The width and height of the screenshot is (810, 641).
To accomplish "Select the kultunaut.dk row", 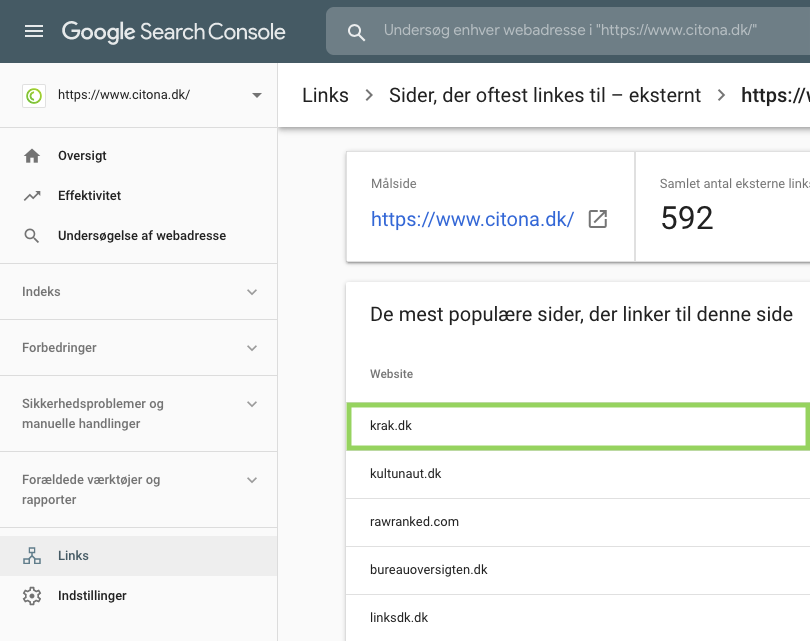I will (x=578, y=474).
